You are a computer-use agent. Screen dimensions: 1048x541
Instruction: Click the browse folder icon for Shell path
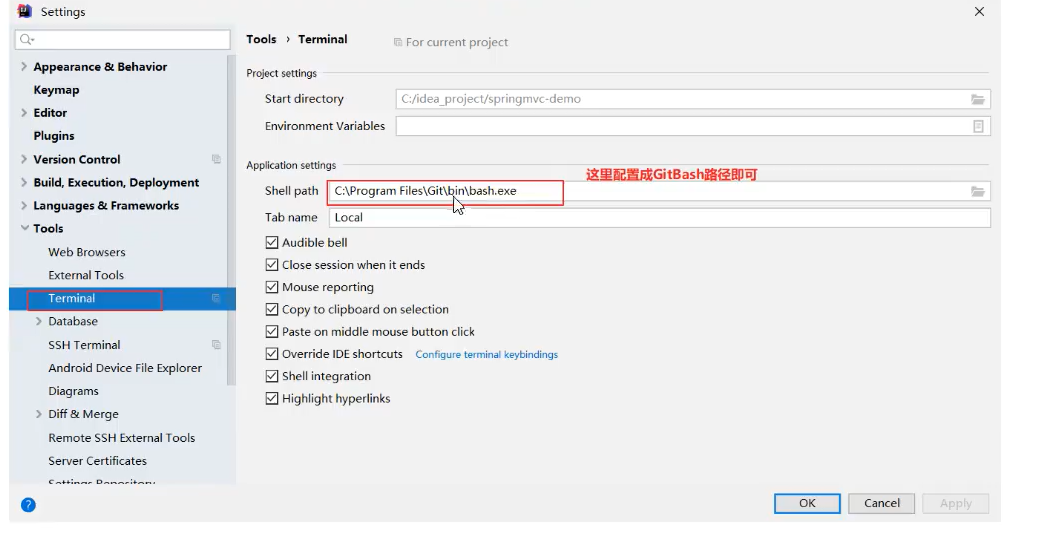point(978,191)
